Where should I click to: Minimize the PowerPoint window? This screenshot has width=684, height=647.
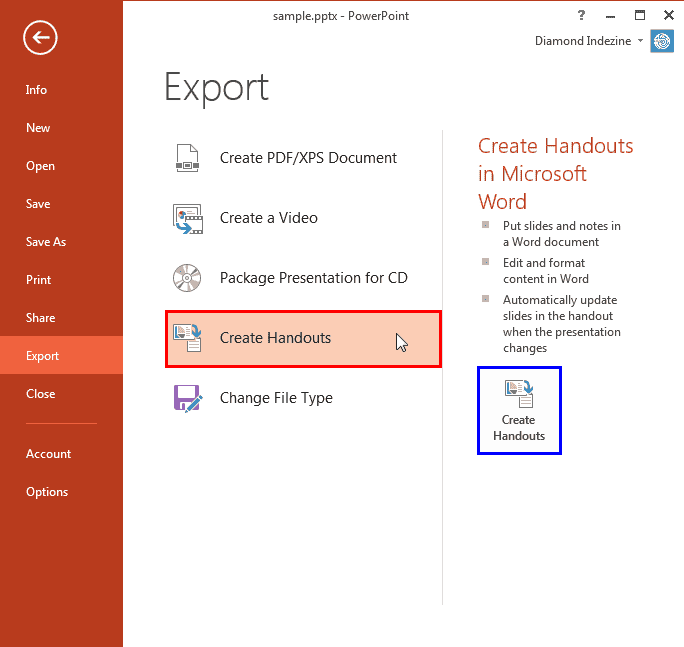click(x=610, y=17)
